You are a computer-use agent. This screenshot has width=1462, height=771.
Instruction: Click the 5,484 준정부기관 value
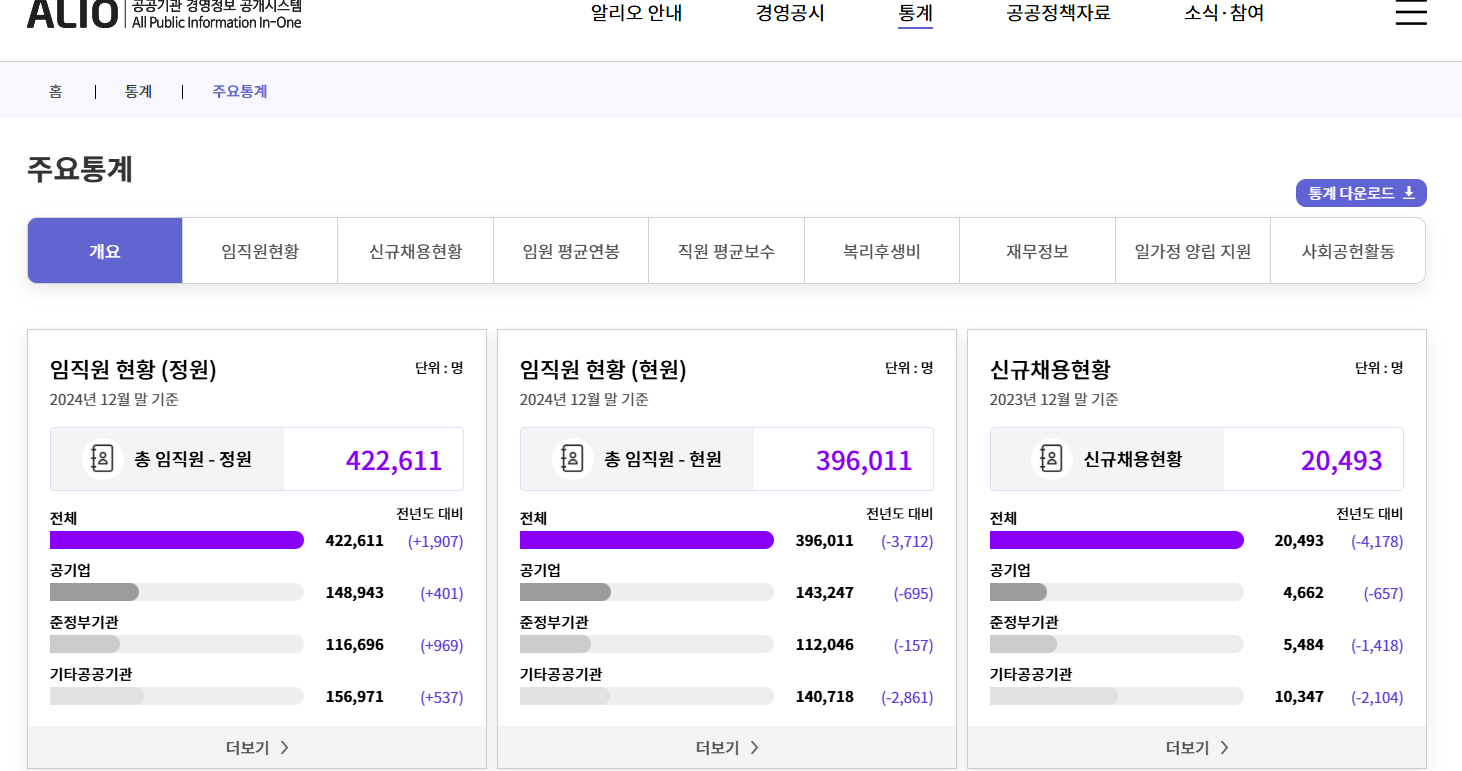tap(1303, 645)
